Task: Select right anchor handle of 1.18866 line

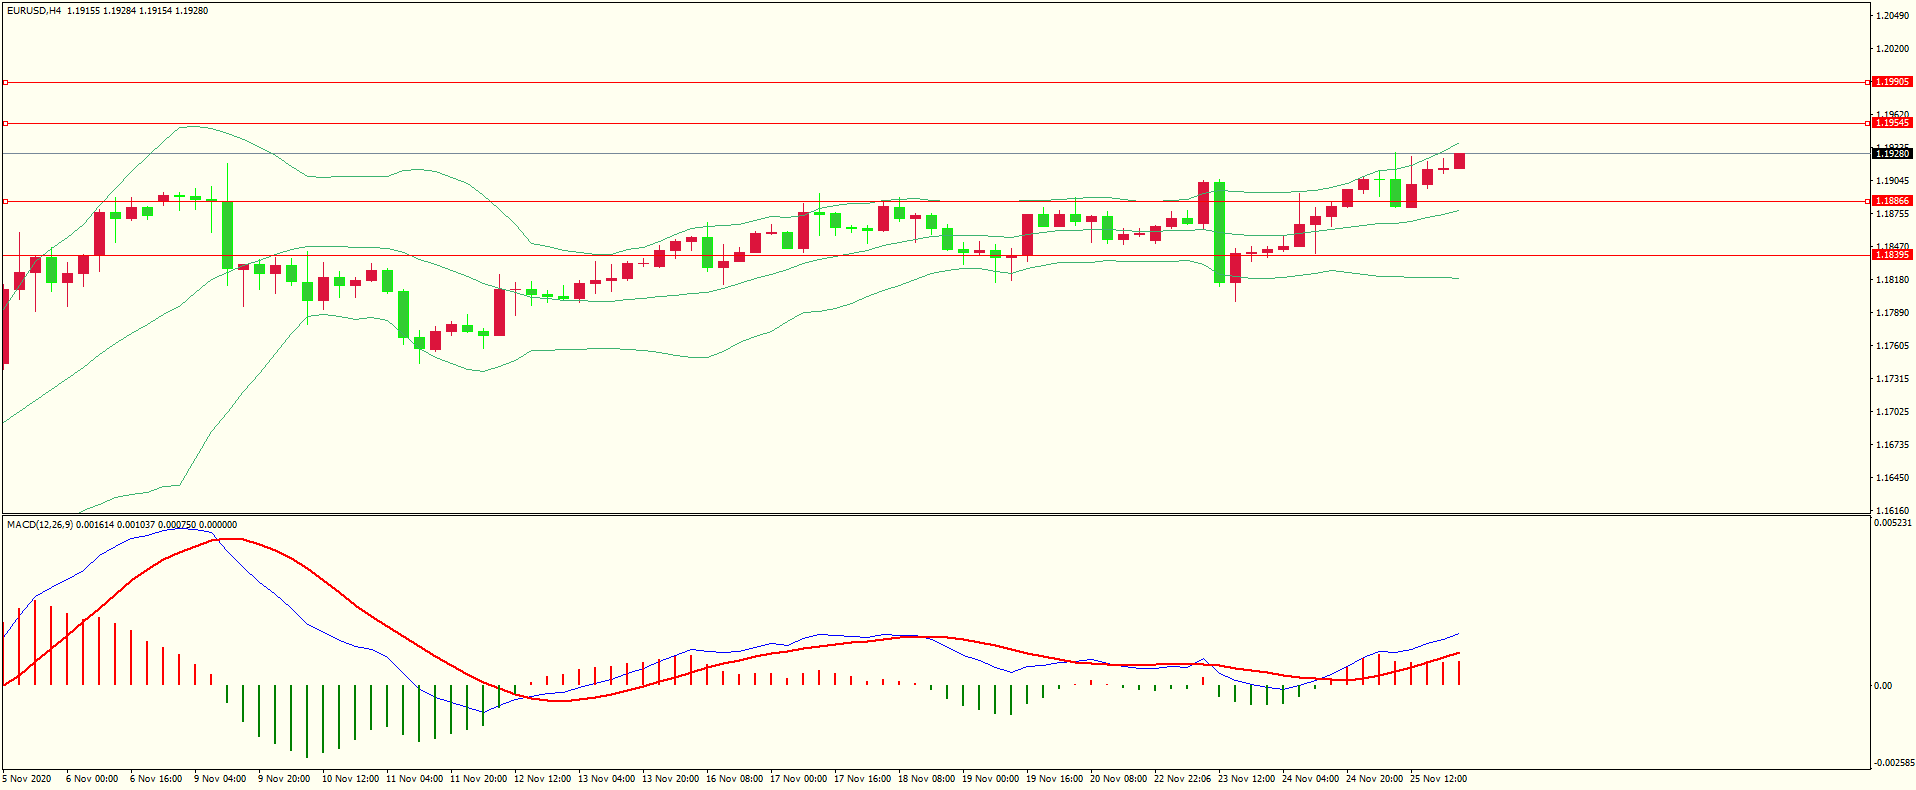Action: pyautogui.click(x=1869, y=201)
